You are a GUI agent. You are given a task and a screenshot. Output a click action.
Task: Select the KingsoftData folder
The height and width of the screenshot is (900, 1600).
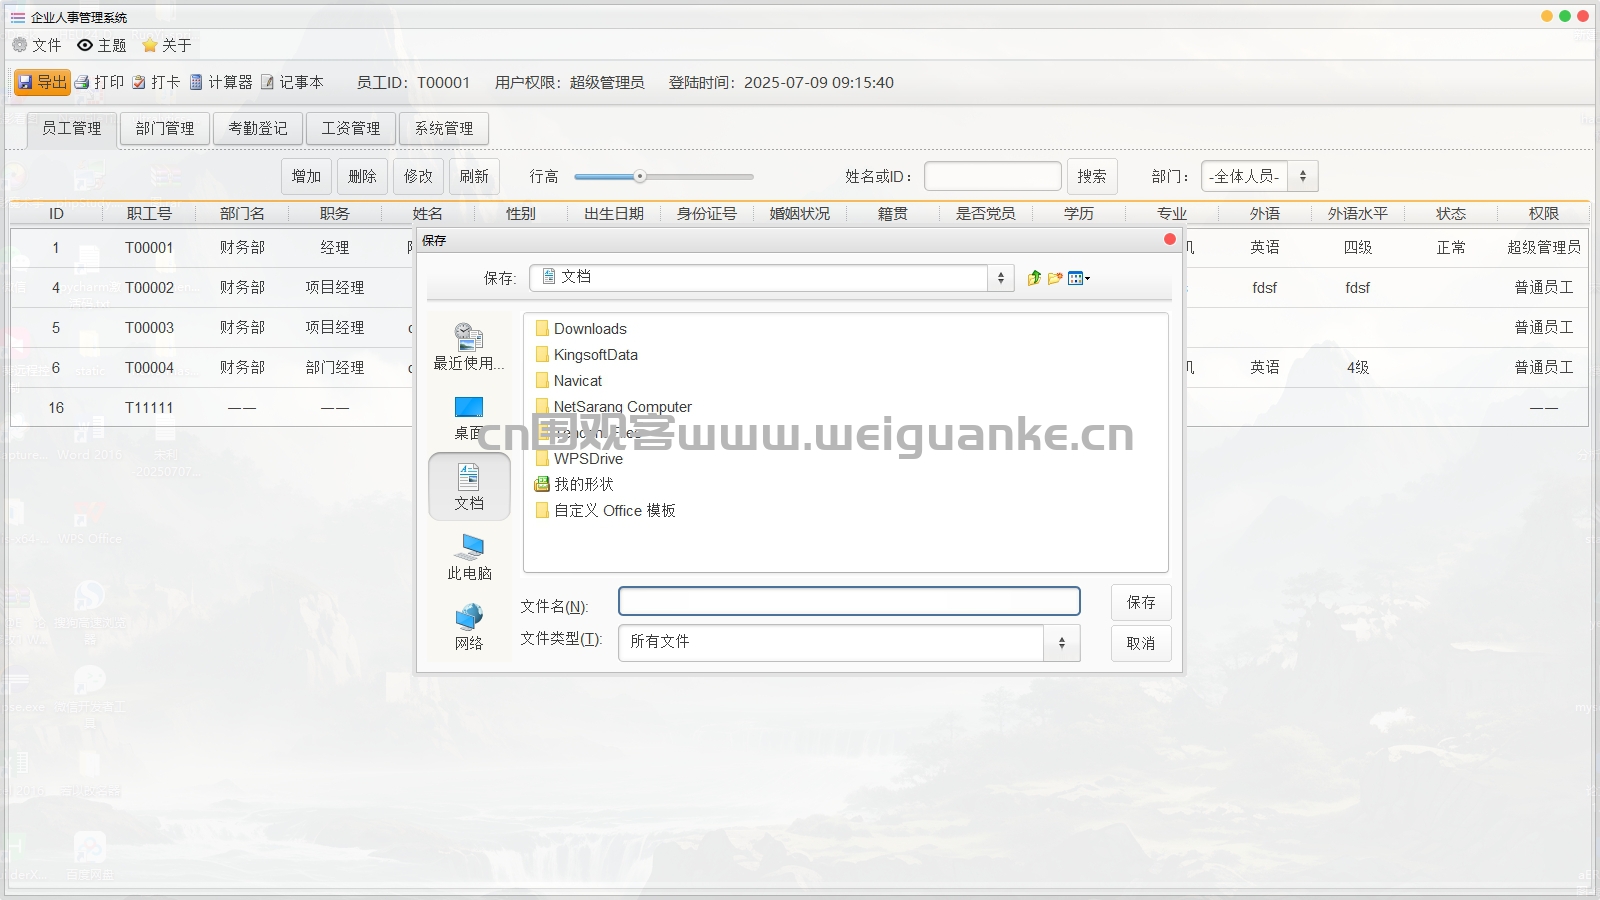click(586, 355)
